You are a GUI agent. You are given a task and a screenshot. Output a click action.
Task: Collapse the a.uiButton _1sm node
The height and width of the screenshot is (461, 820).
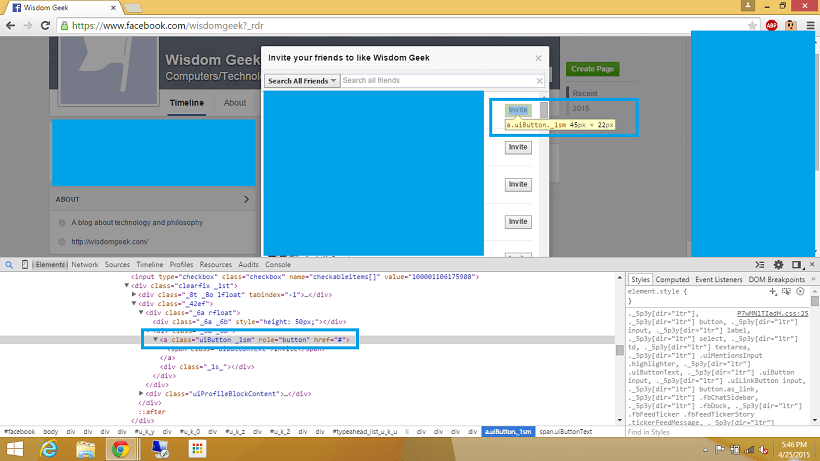point(155,340)
